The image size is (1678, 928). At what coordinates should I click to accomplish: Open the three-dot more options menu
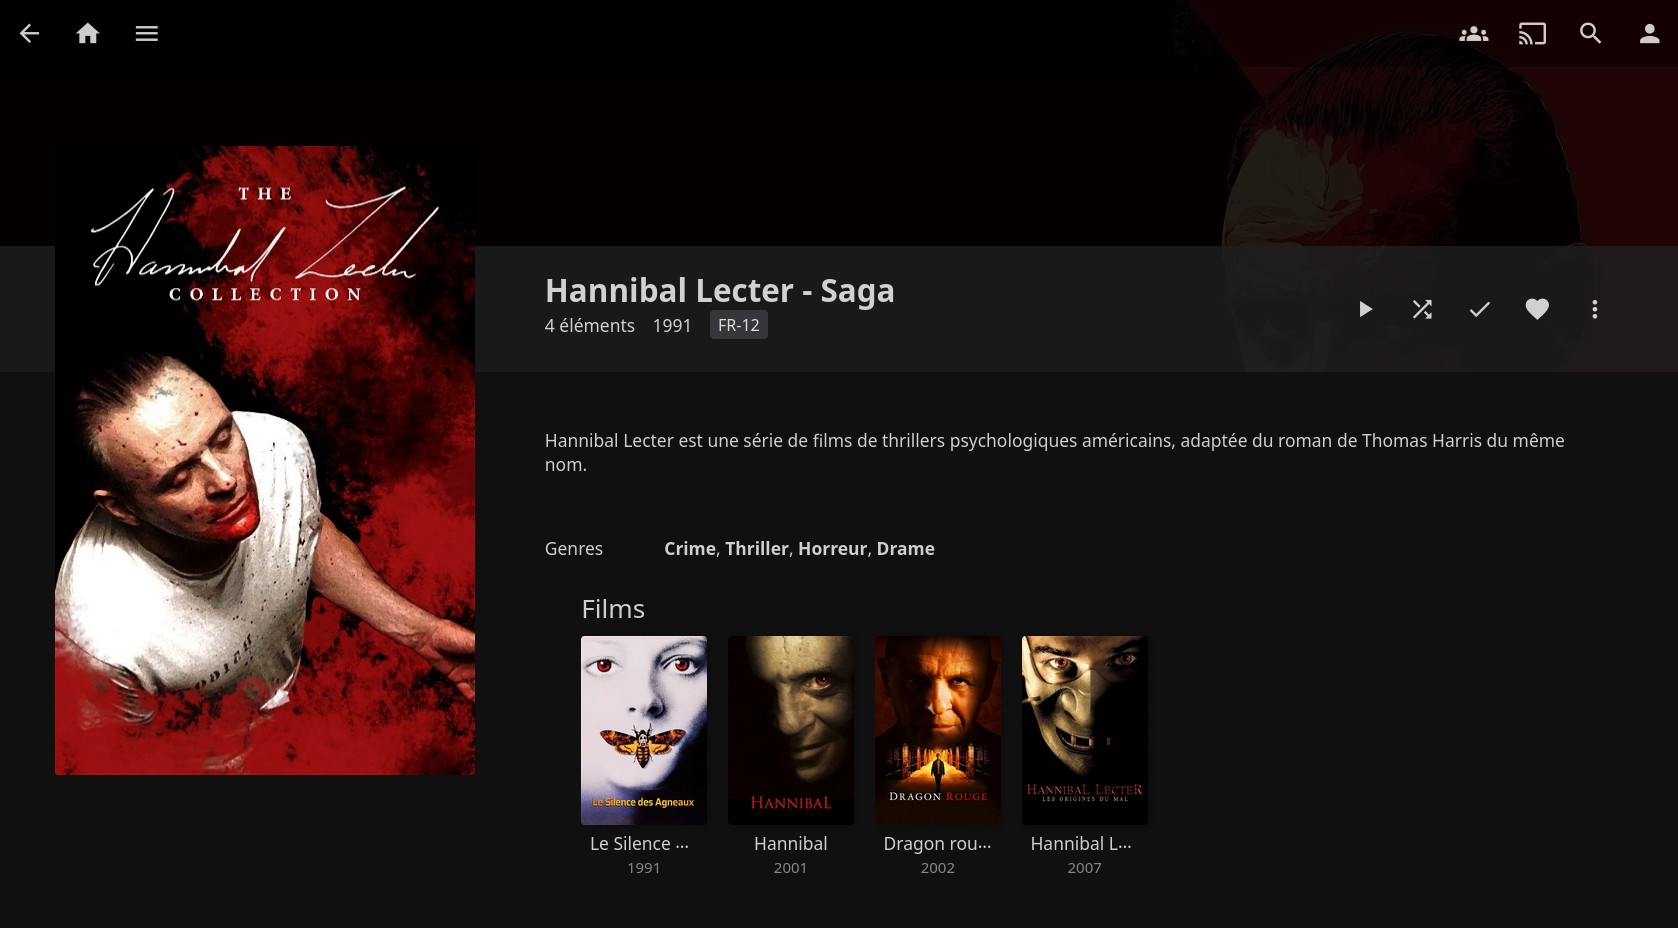(x=1595, y=309)
